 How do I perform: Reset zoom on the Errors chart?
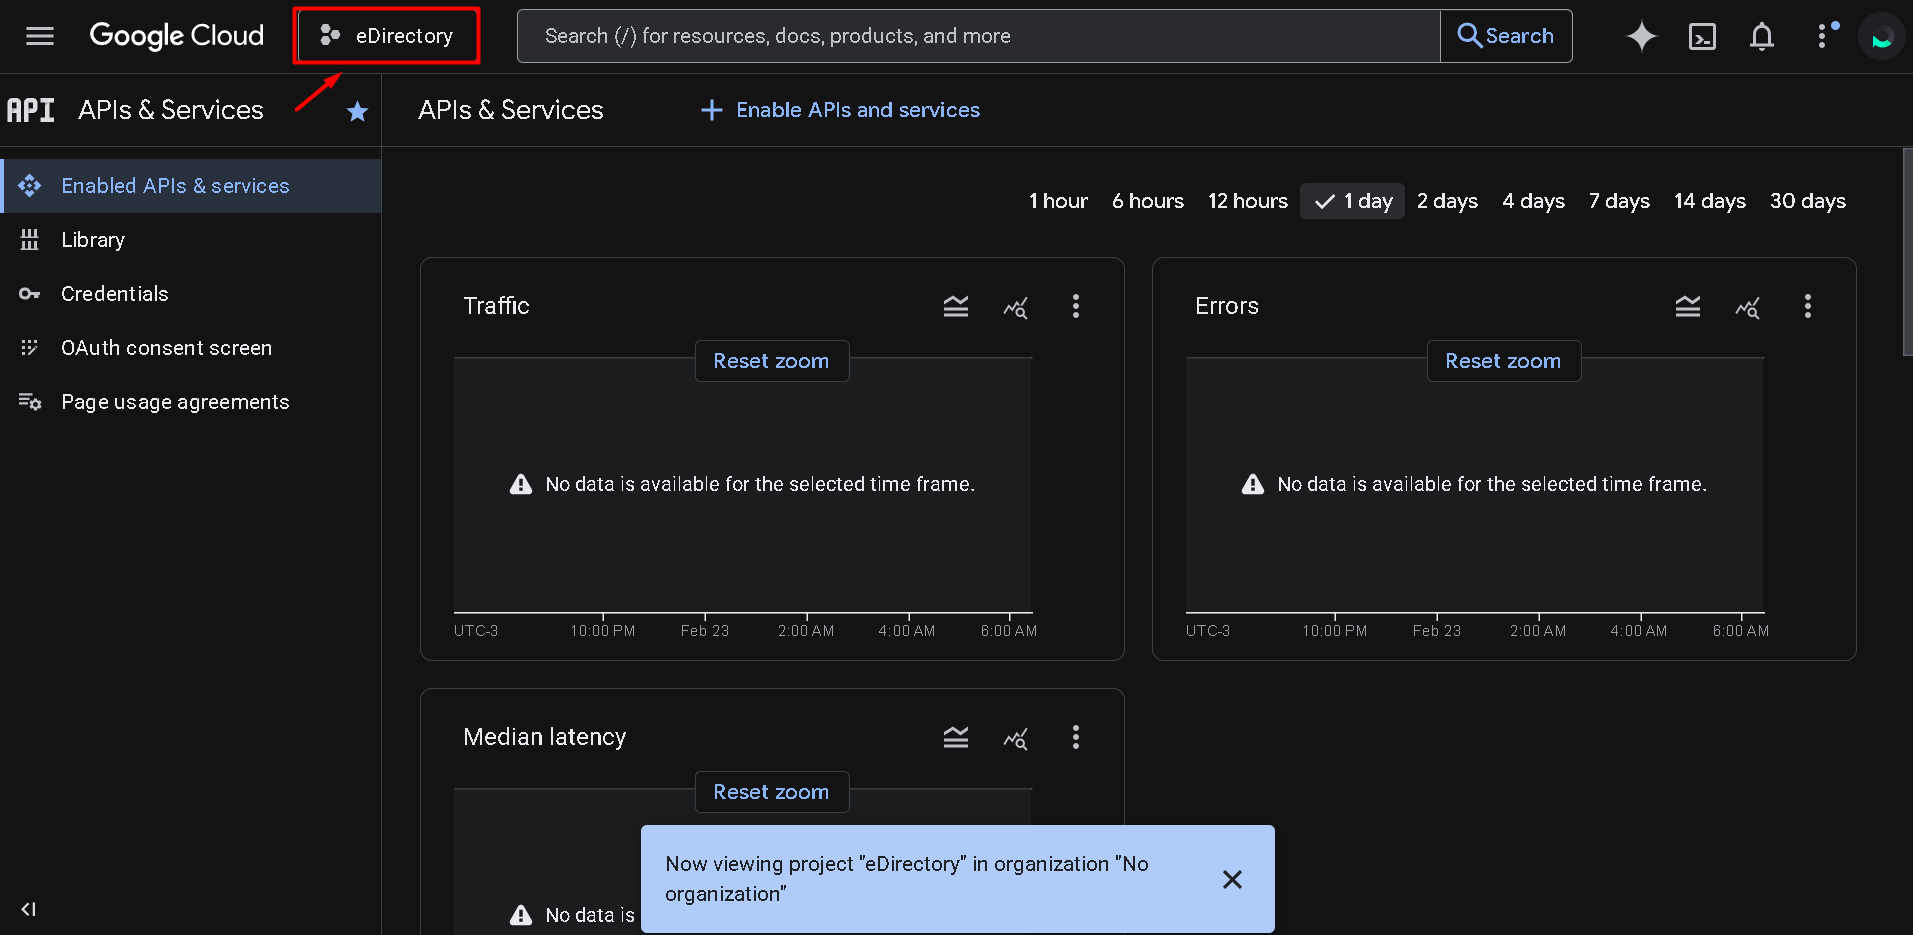tap(1502, 361)
